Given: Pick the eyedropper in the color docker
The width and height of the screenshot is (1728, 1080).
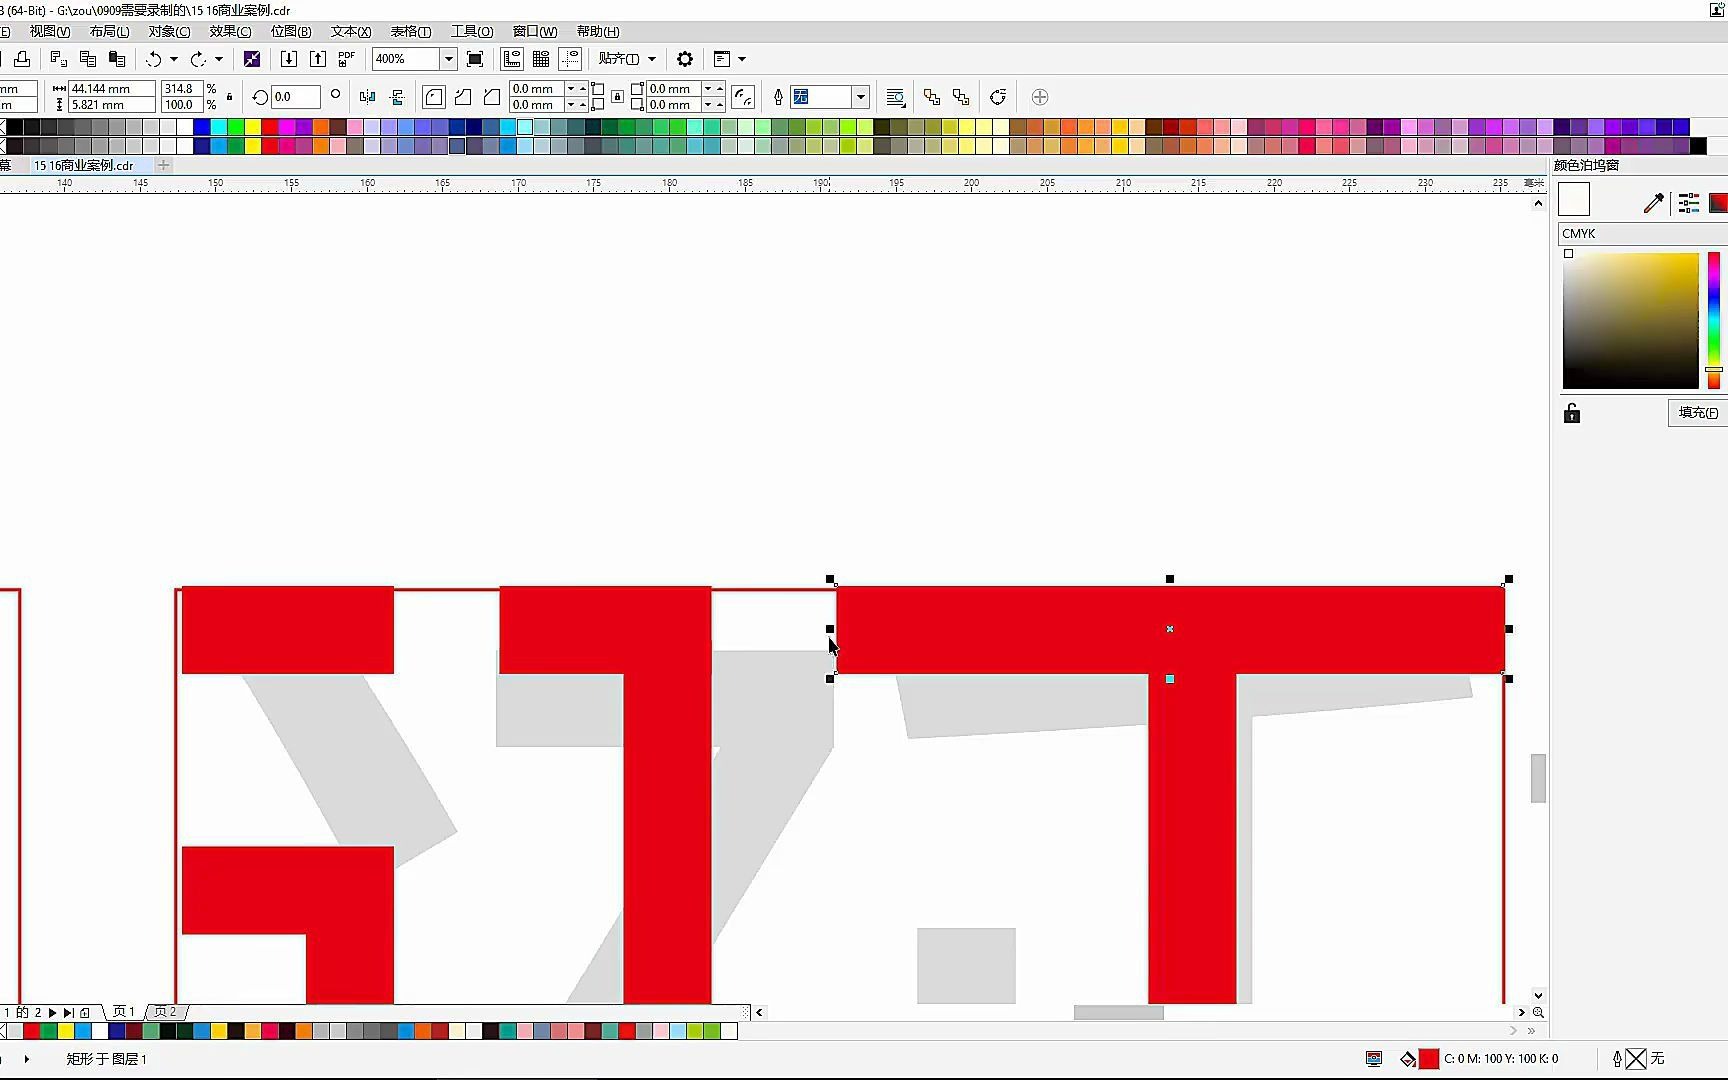Looking at the screenshot, I should [x=1654, y=203].
